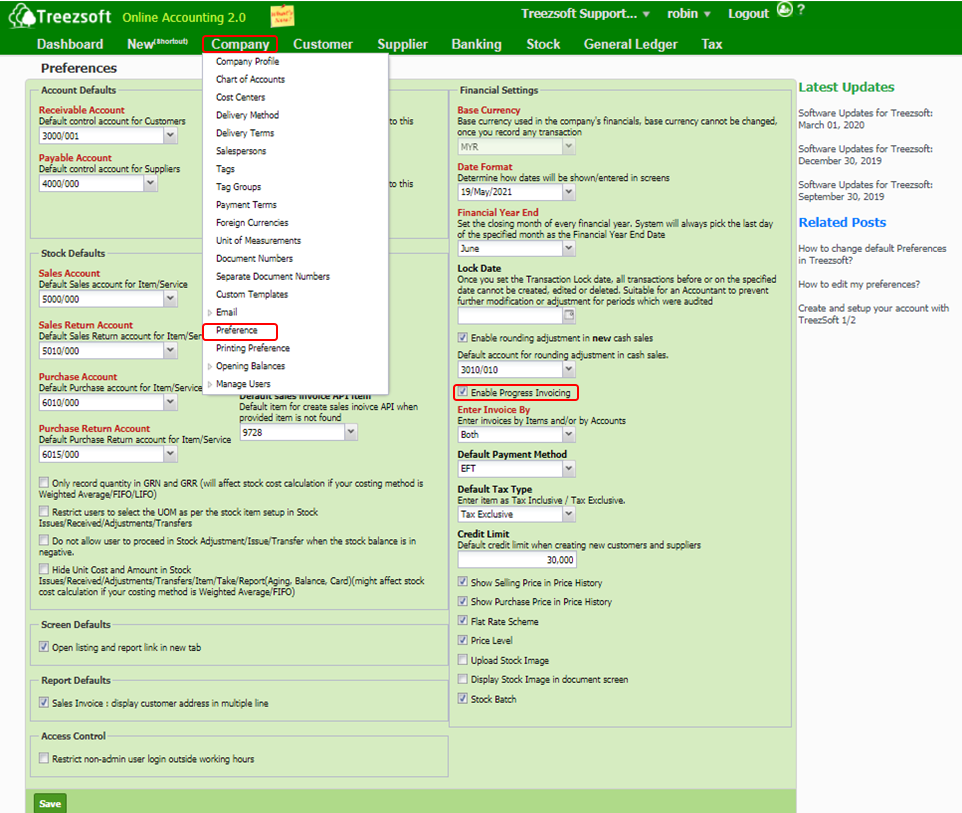This screenshot has width=962, height=813.
Task: Open the Default Tax Type dropdown
Action: [569, 514]
